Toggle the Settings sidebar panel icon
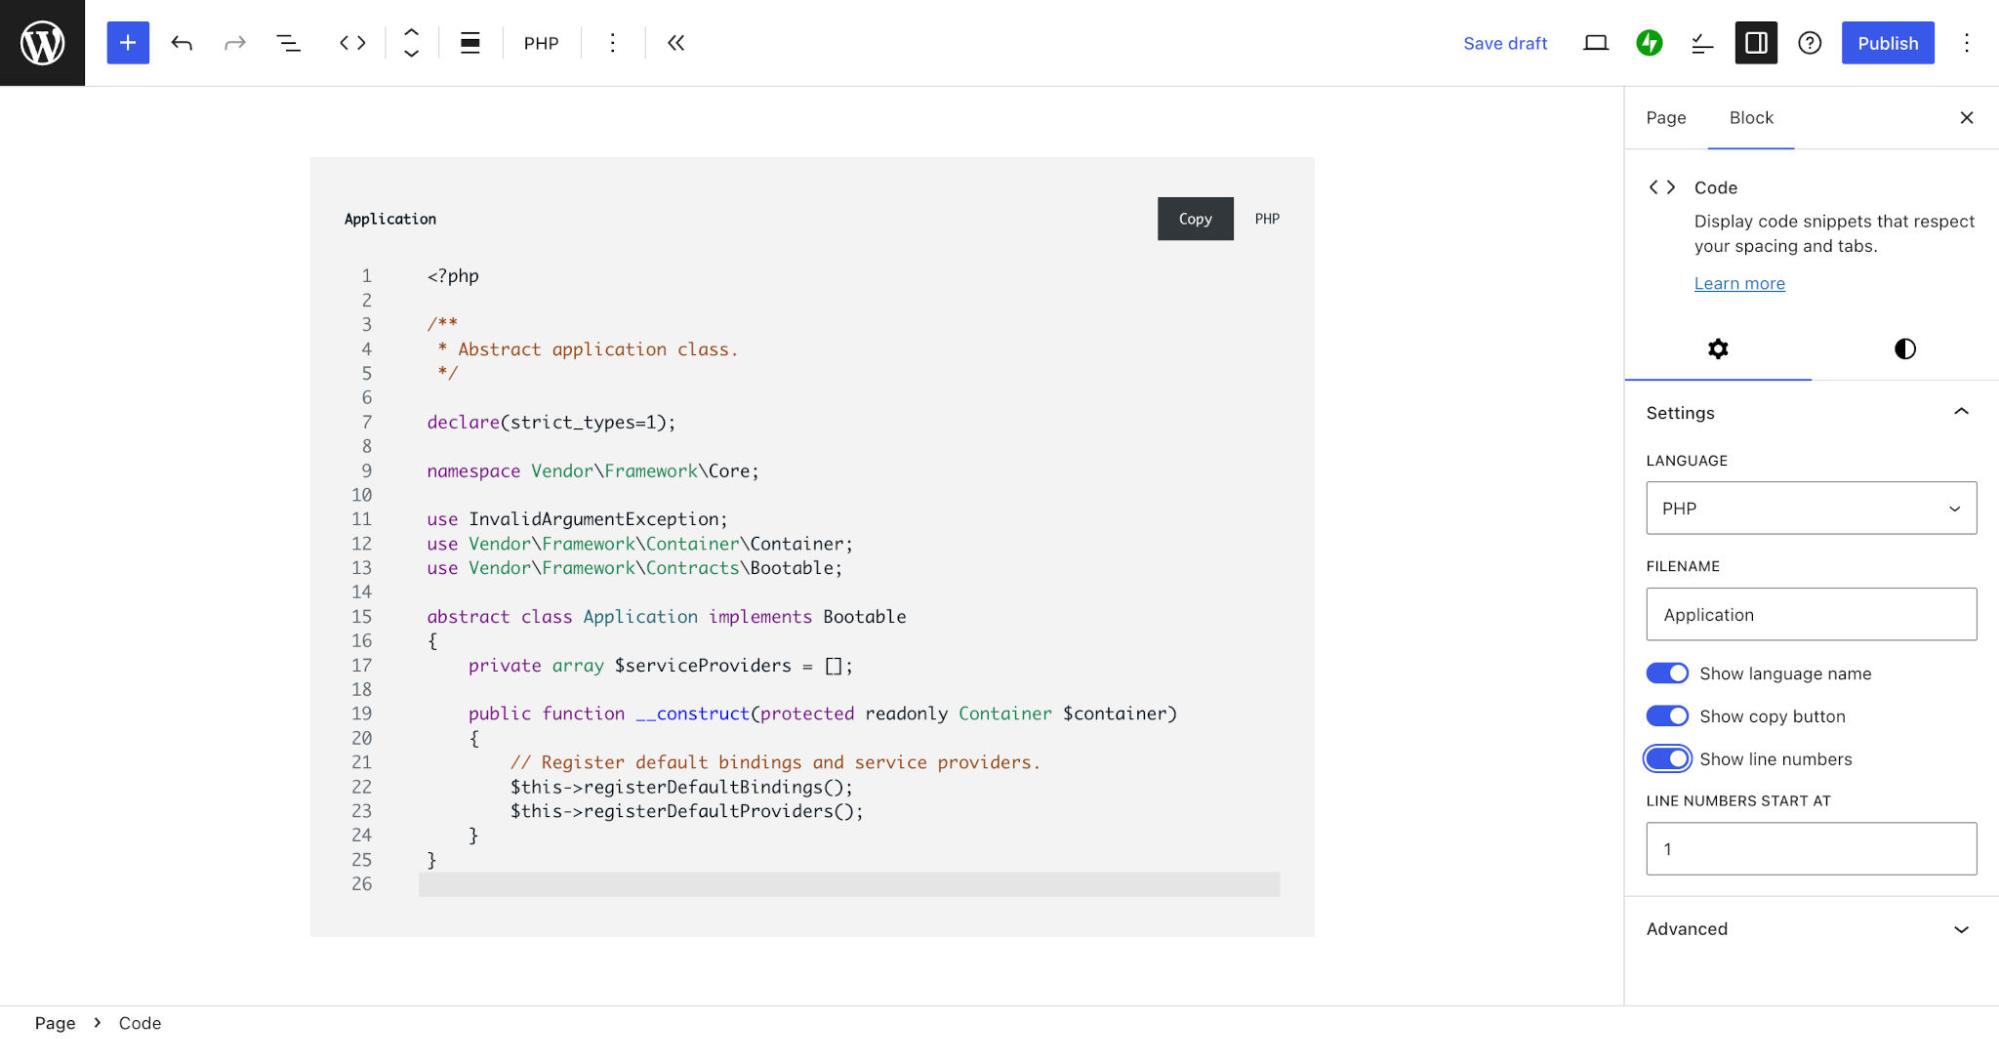Viewport: 1999px width, 1039px height. point(1756,43)
